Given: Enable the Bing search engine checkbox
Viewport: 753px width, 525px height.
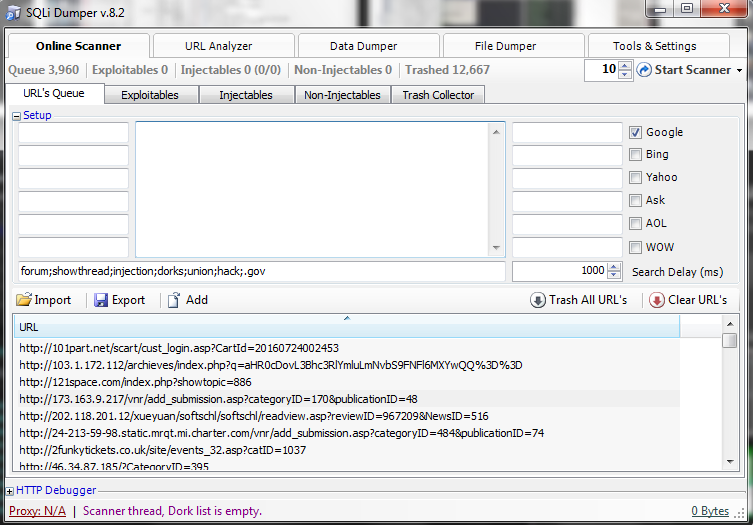Looking at the screenshot, I should 635,154.
